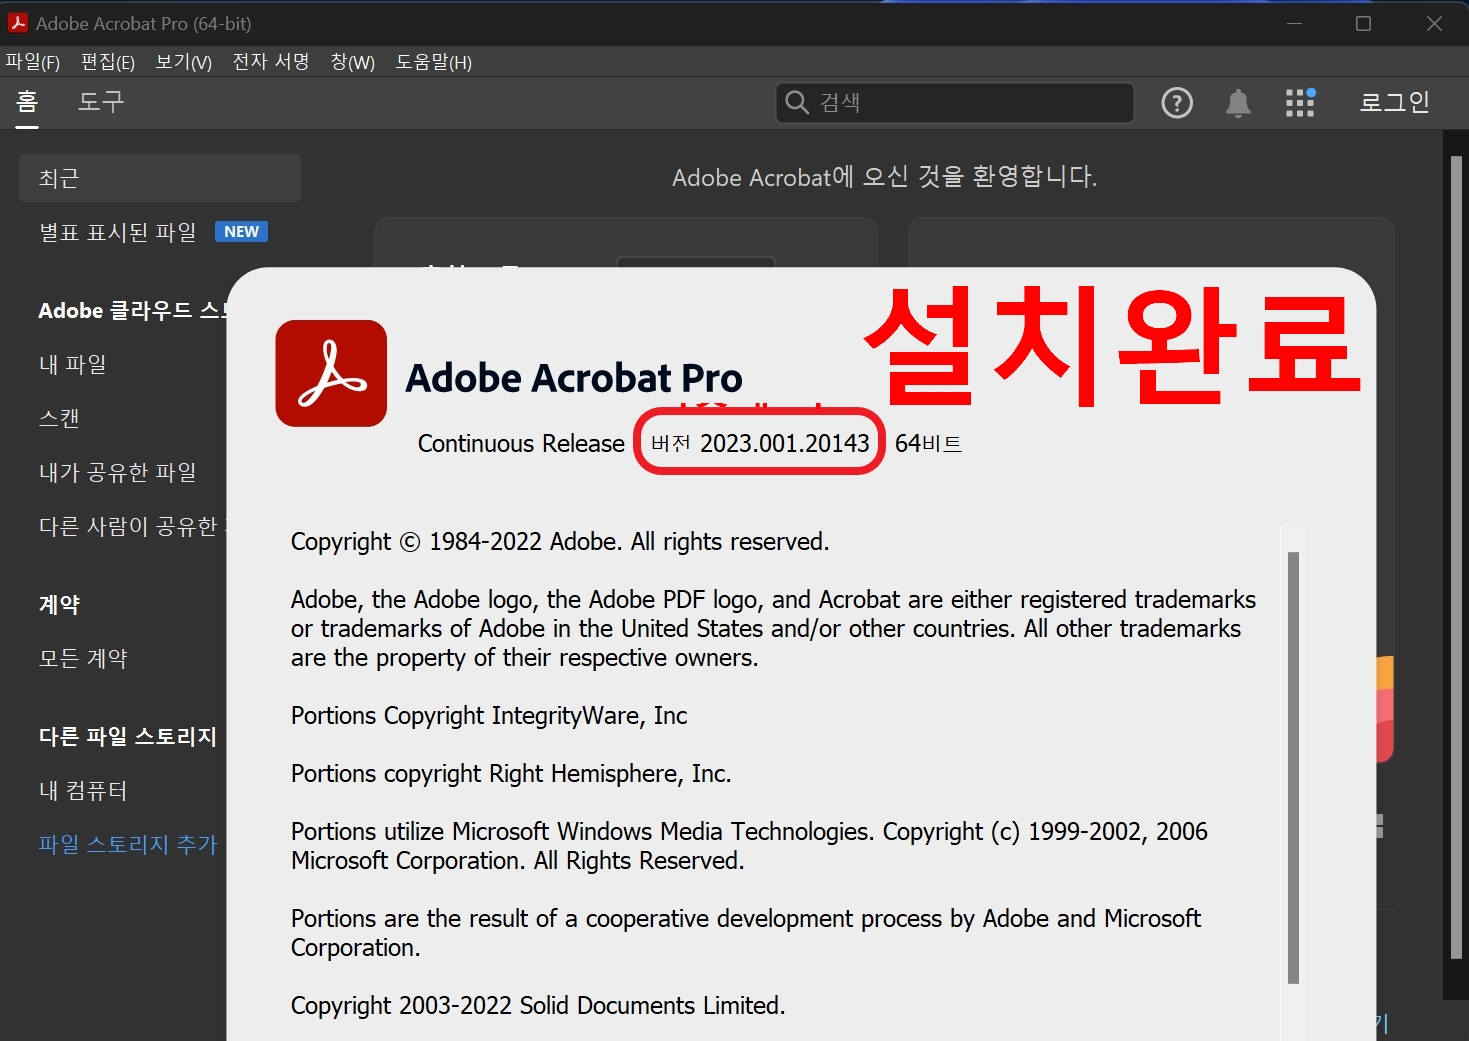1469x1041 pixels.
Task: Close the Acrobat window
Action: (1434, 23)
